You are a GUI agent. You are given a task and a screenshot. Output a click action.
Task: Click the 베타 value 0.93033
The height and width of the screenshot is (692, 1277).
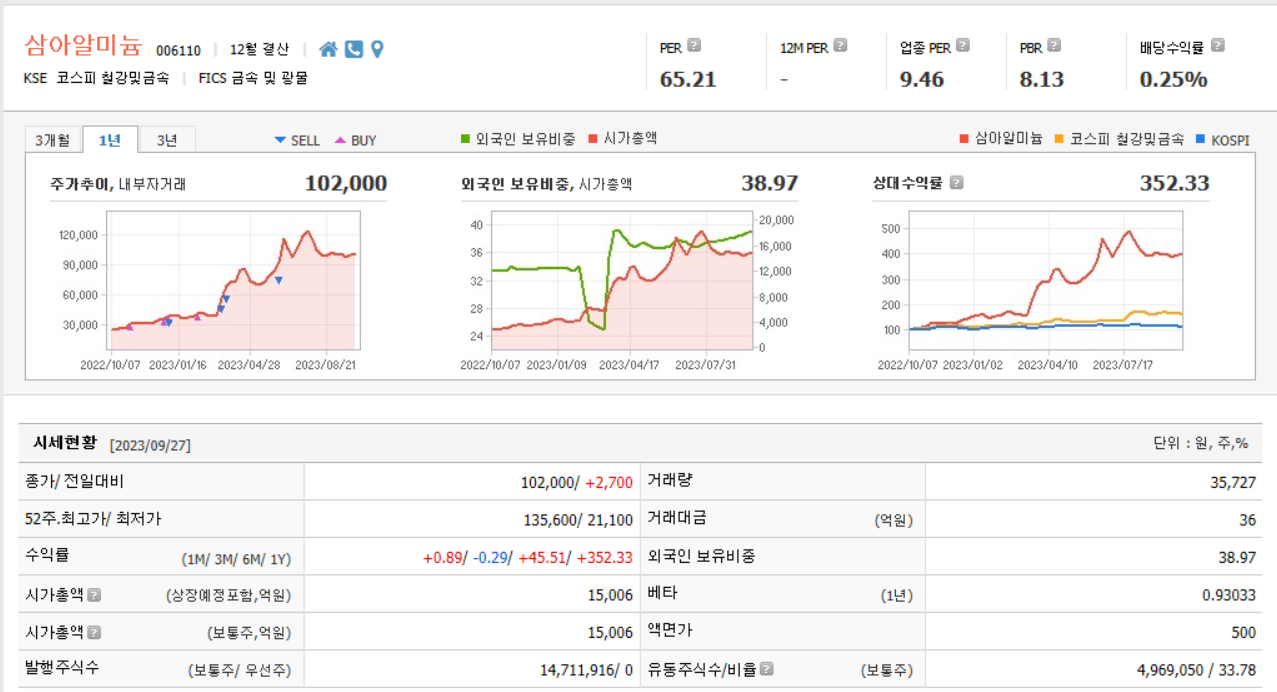pos(1229,594)
